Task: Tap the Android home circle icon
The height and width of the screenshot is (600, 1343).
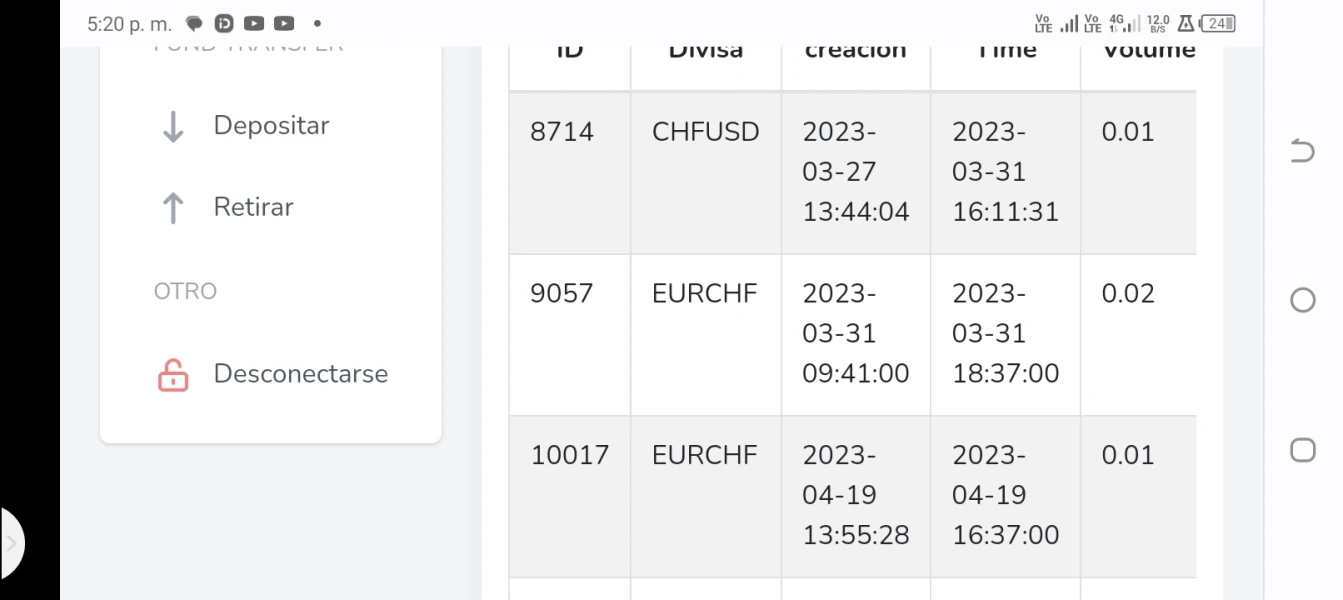Action: coord(1302,300)
